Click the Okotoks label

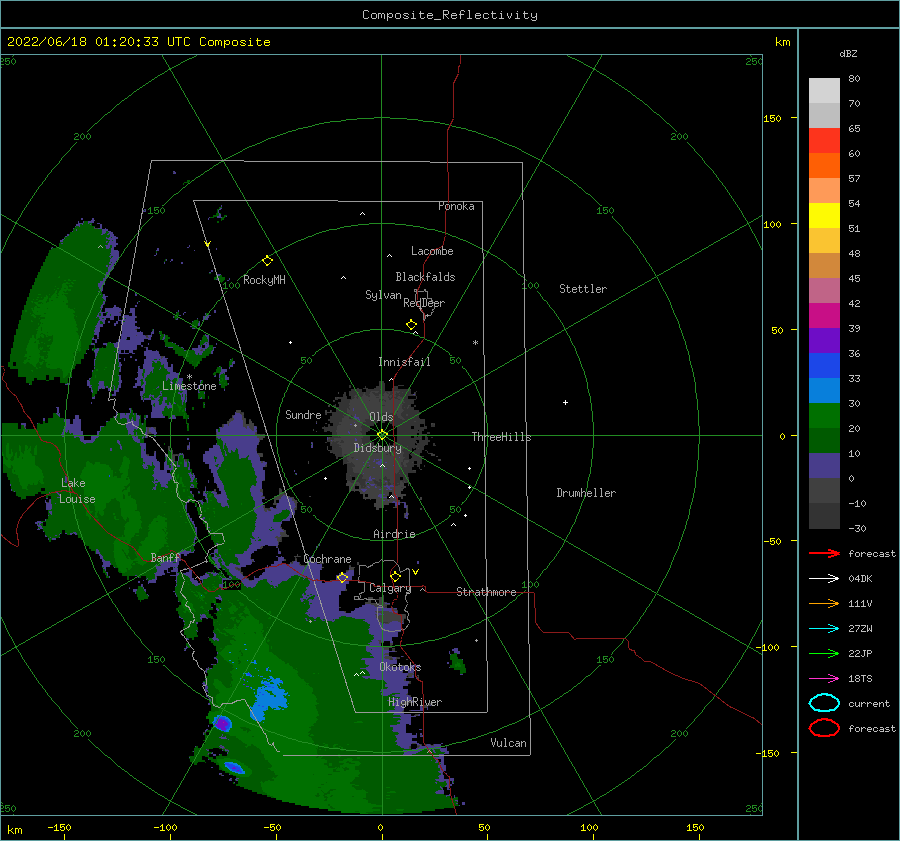point(400,667)
